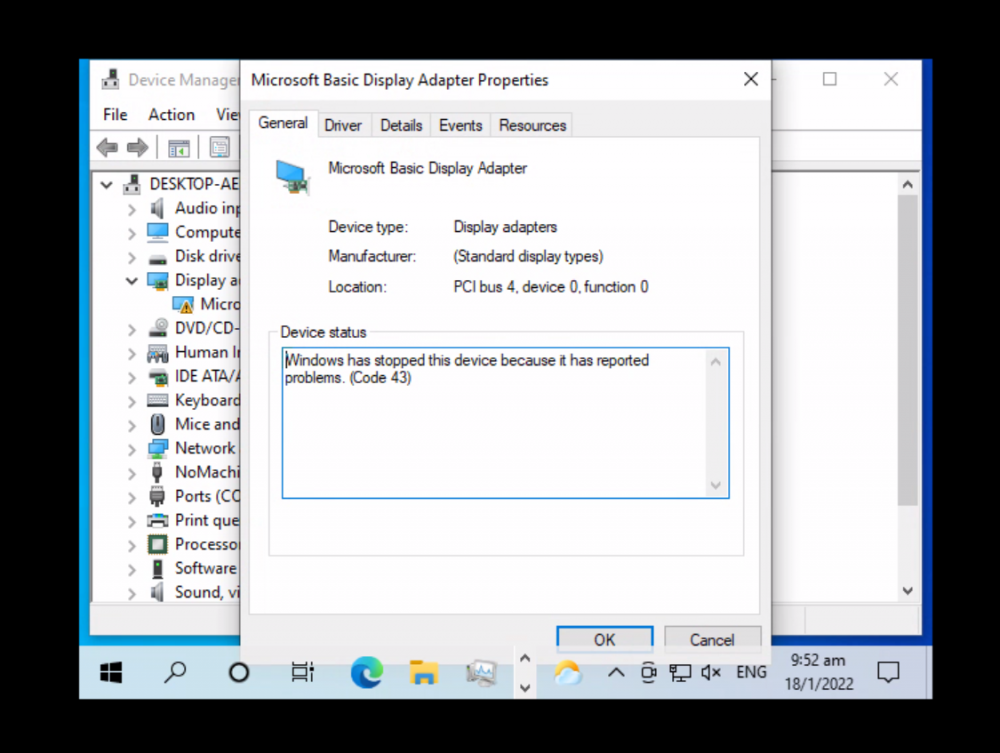This screenshot has width=1000, height=753.
Task: Expand the DVD/CD-ROM drives category
Action: click(131, 329)
